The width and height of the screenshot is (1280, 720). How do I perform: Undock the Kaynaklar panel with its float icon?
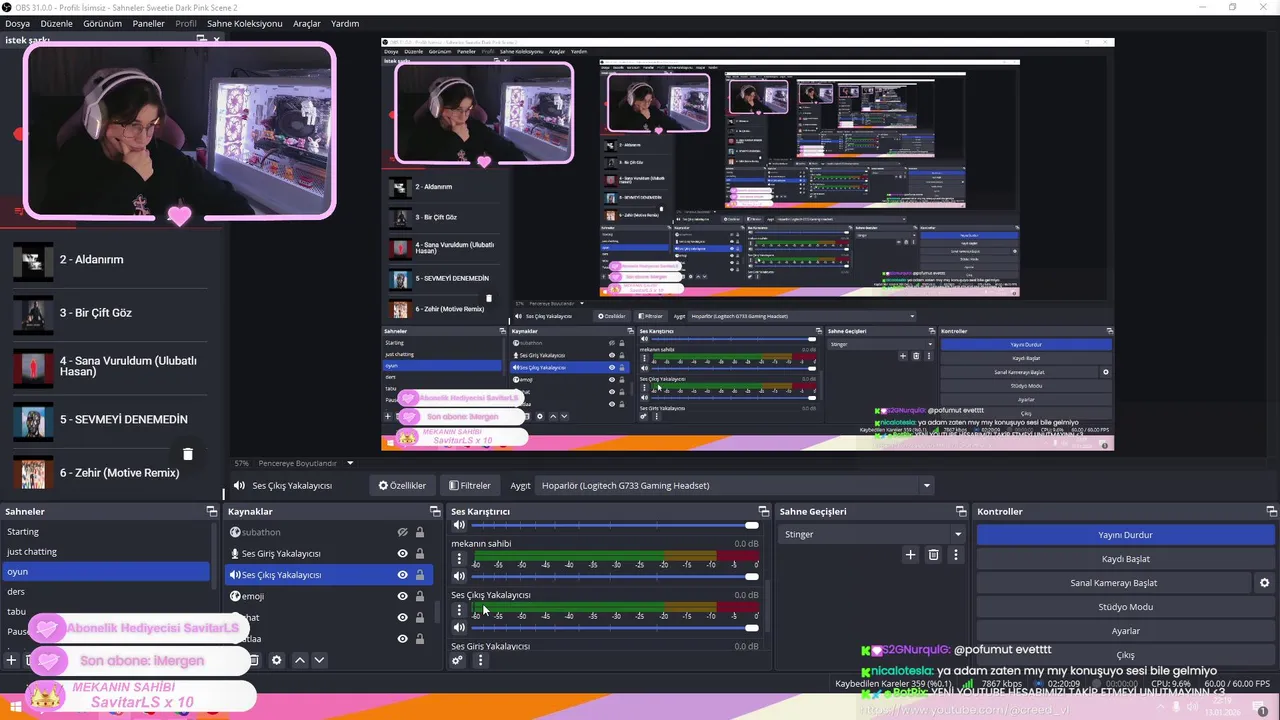pyautogui.click(x=434, y=511)
